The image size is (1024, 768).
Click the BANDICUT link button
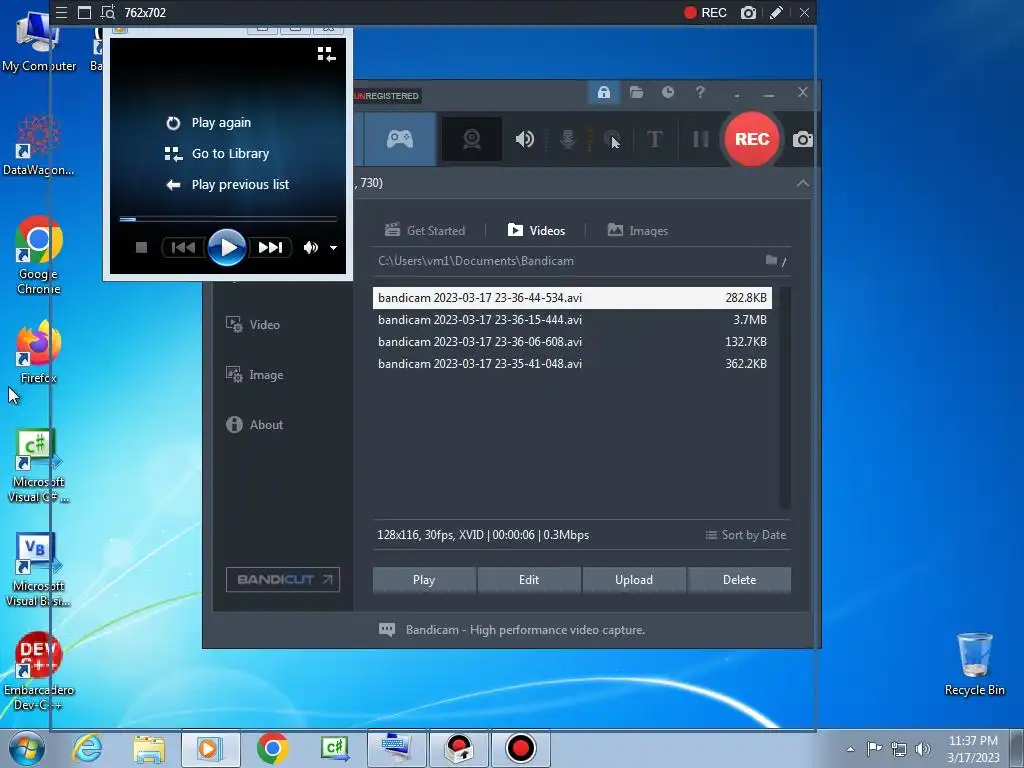[x=283, y=580]
